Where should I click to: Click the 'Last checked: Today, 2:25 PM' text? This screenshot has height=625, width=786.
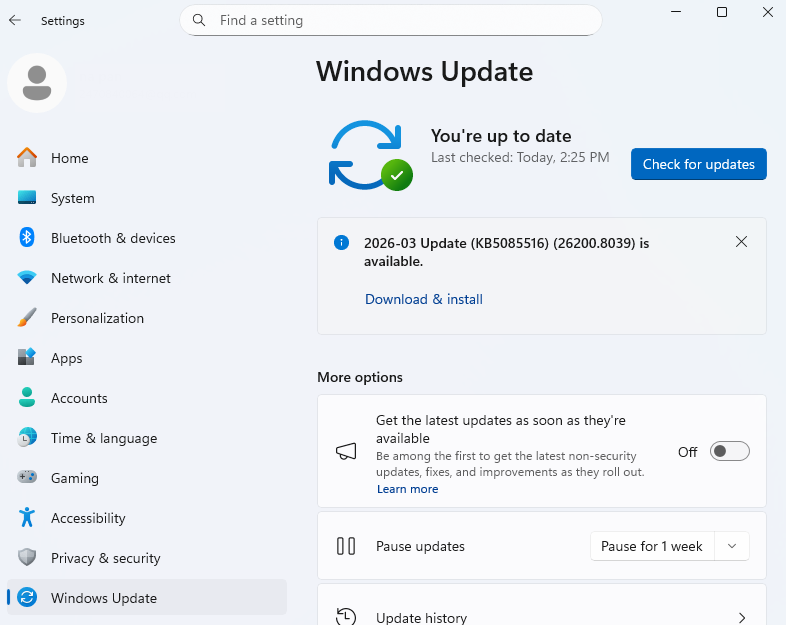point(520,157)
